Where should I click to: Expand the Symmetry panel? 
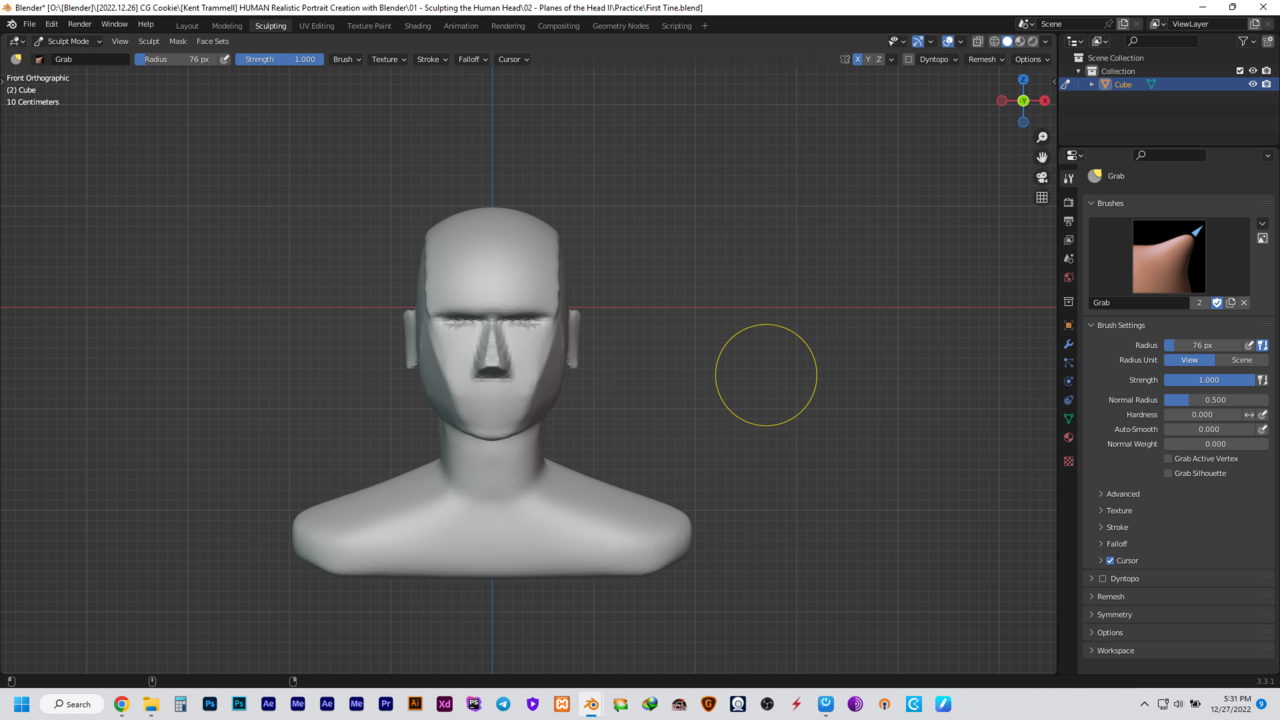[1114, 615]
